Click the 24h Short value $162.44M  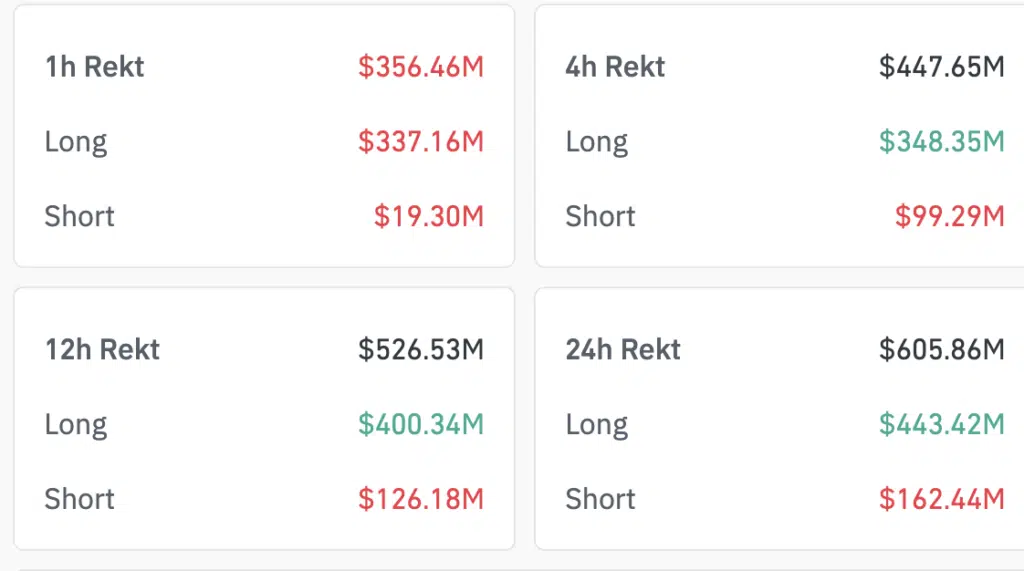tap(941, 498)
